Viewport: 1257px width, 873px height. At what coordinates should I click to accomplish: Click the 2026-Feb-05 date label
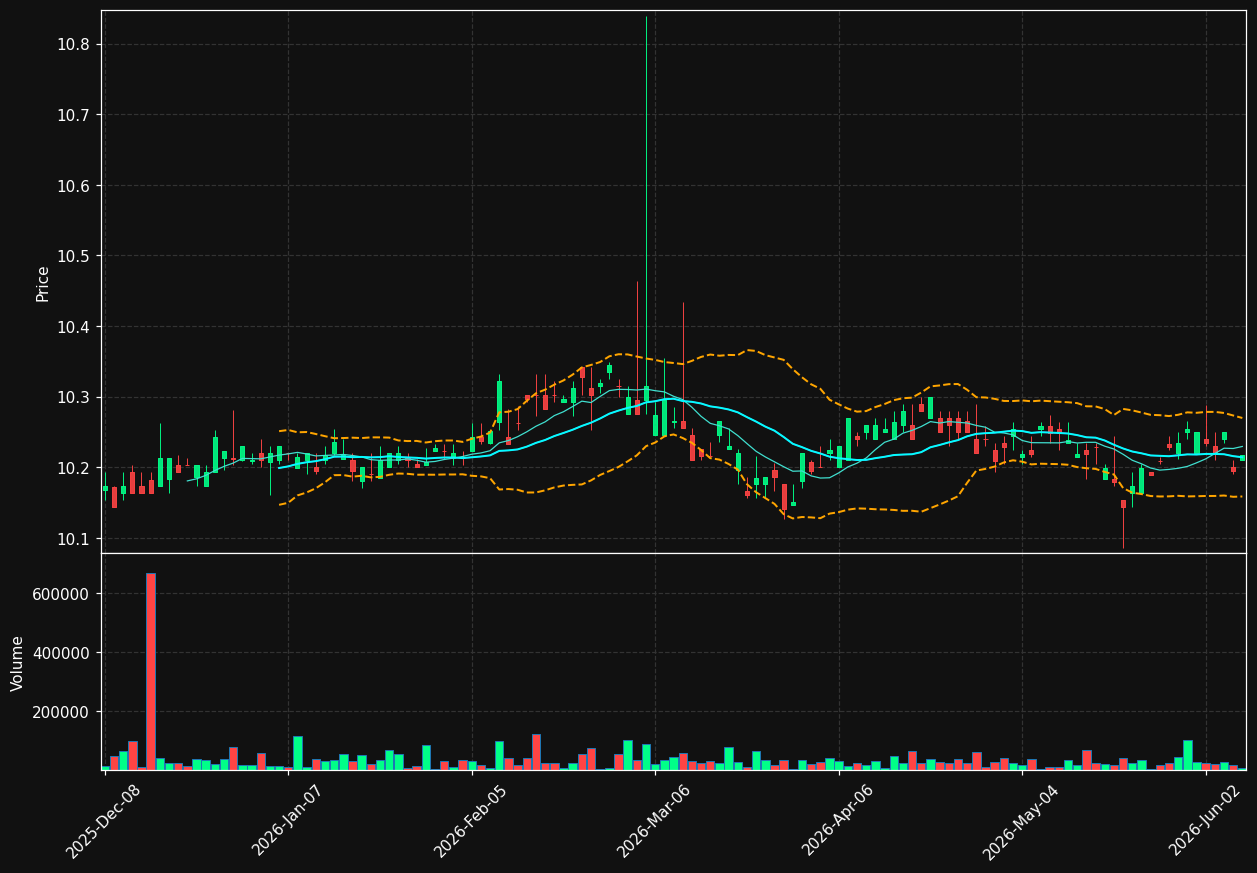coord(470,821)
